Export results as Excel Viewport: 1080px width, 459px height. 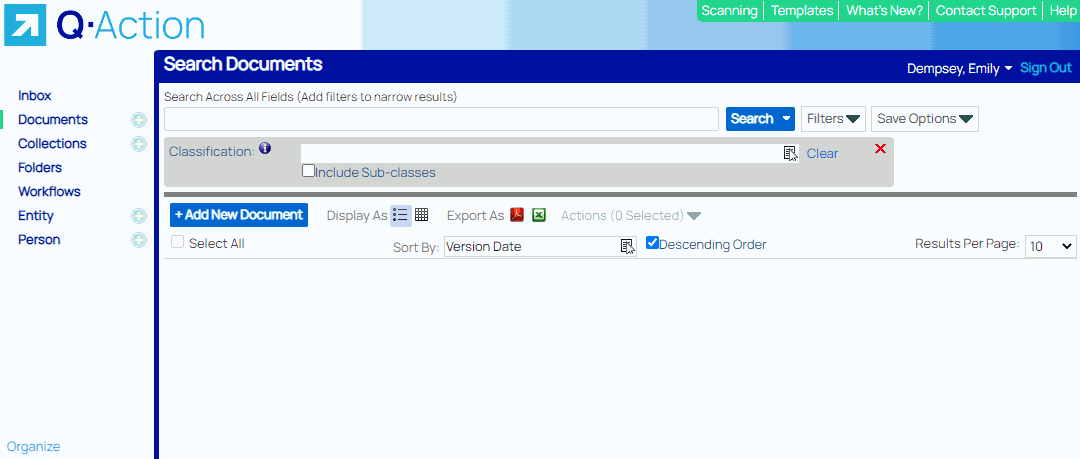[x=539, y=215]
